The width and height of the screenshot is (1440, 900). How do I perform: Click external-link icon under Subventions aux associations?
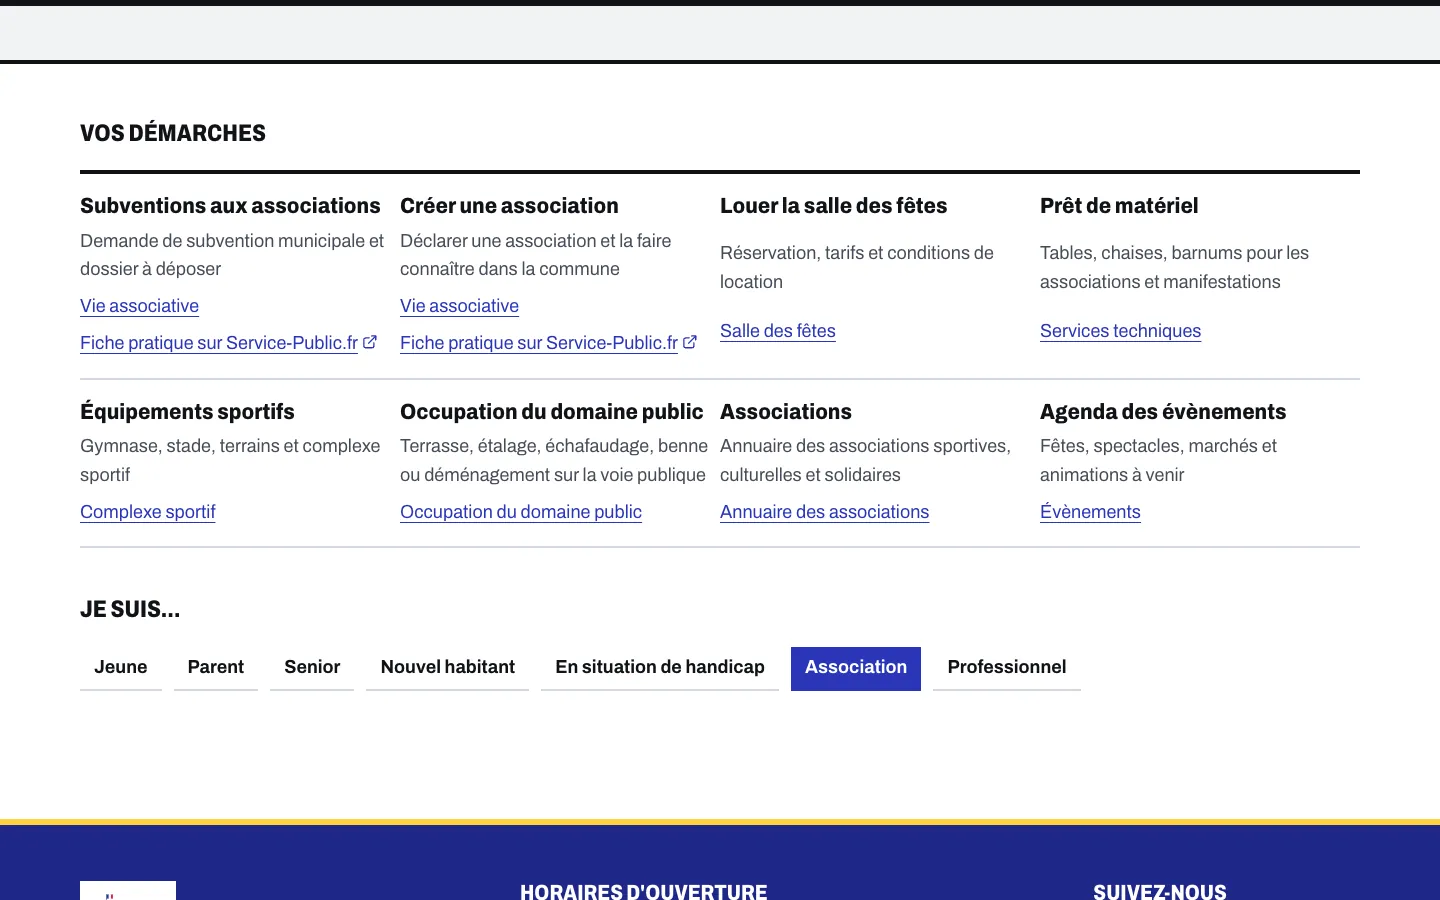370,342
